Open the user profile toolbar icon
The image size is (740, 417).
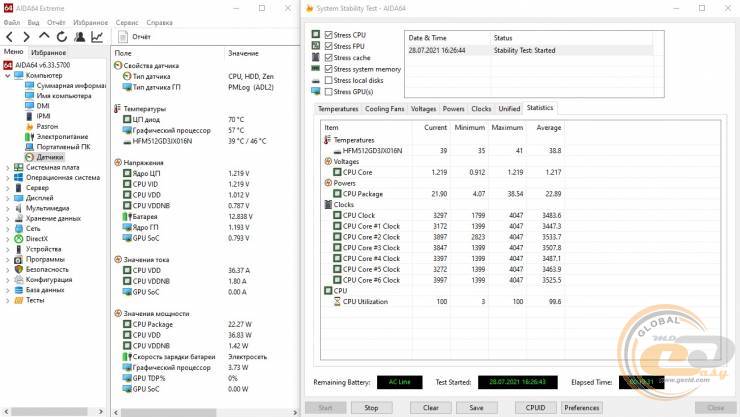point(79,37)
